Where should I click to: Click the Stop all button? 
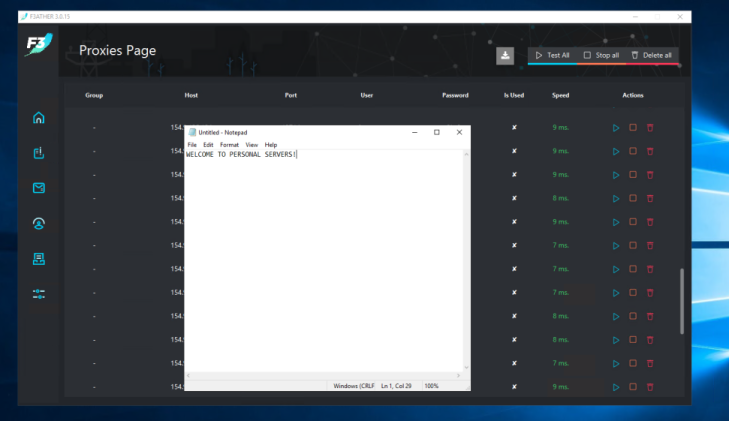601,55
